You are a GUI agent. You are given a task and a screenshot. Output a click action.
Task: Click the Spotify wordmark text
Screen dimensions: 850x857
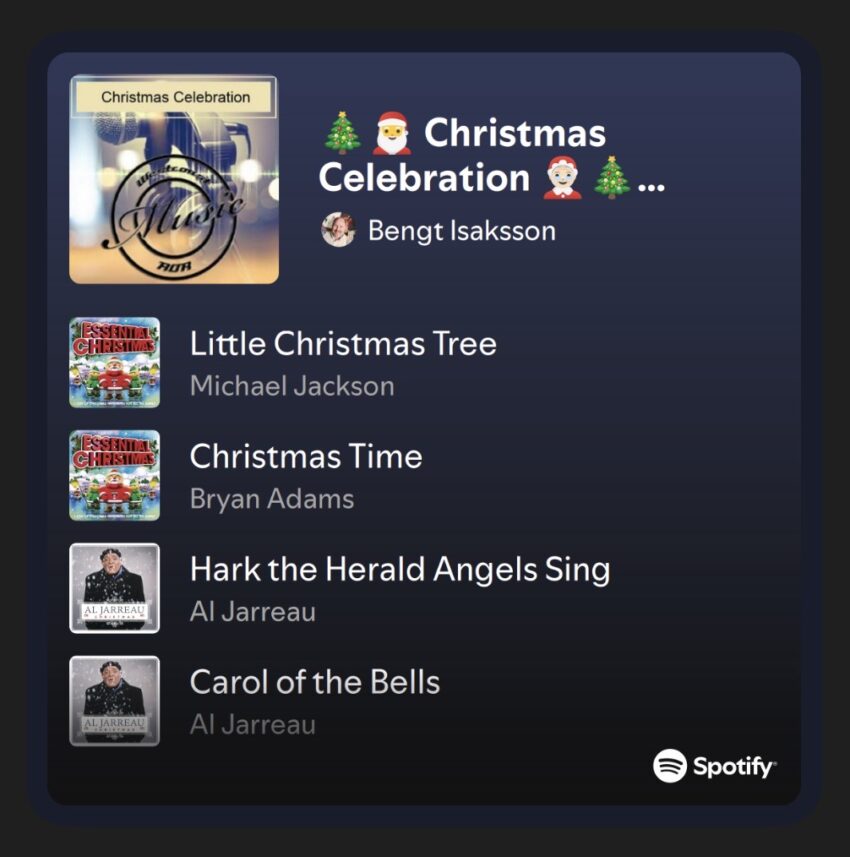(x=733, y=767)
